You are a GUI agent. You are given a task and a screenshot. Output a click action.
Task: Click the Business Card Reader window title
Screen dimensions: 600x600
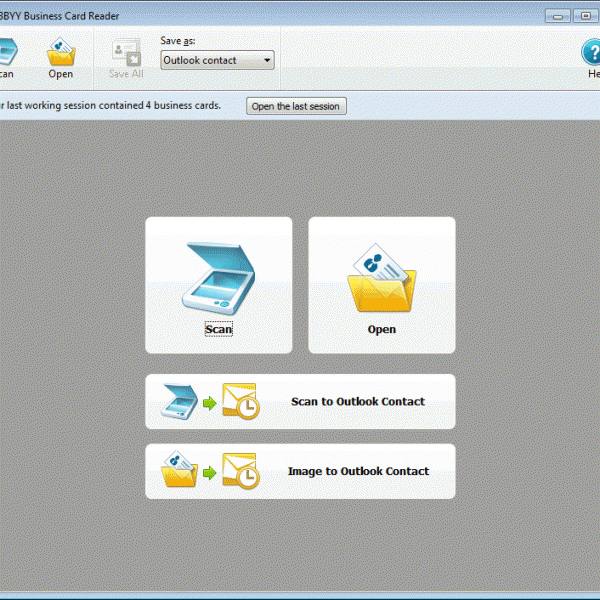point(59,16)
